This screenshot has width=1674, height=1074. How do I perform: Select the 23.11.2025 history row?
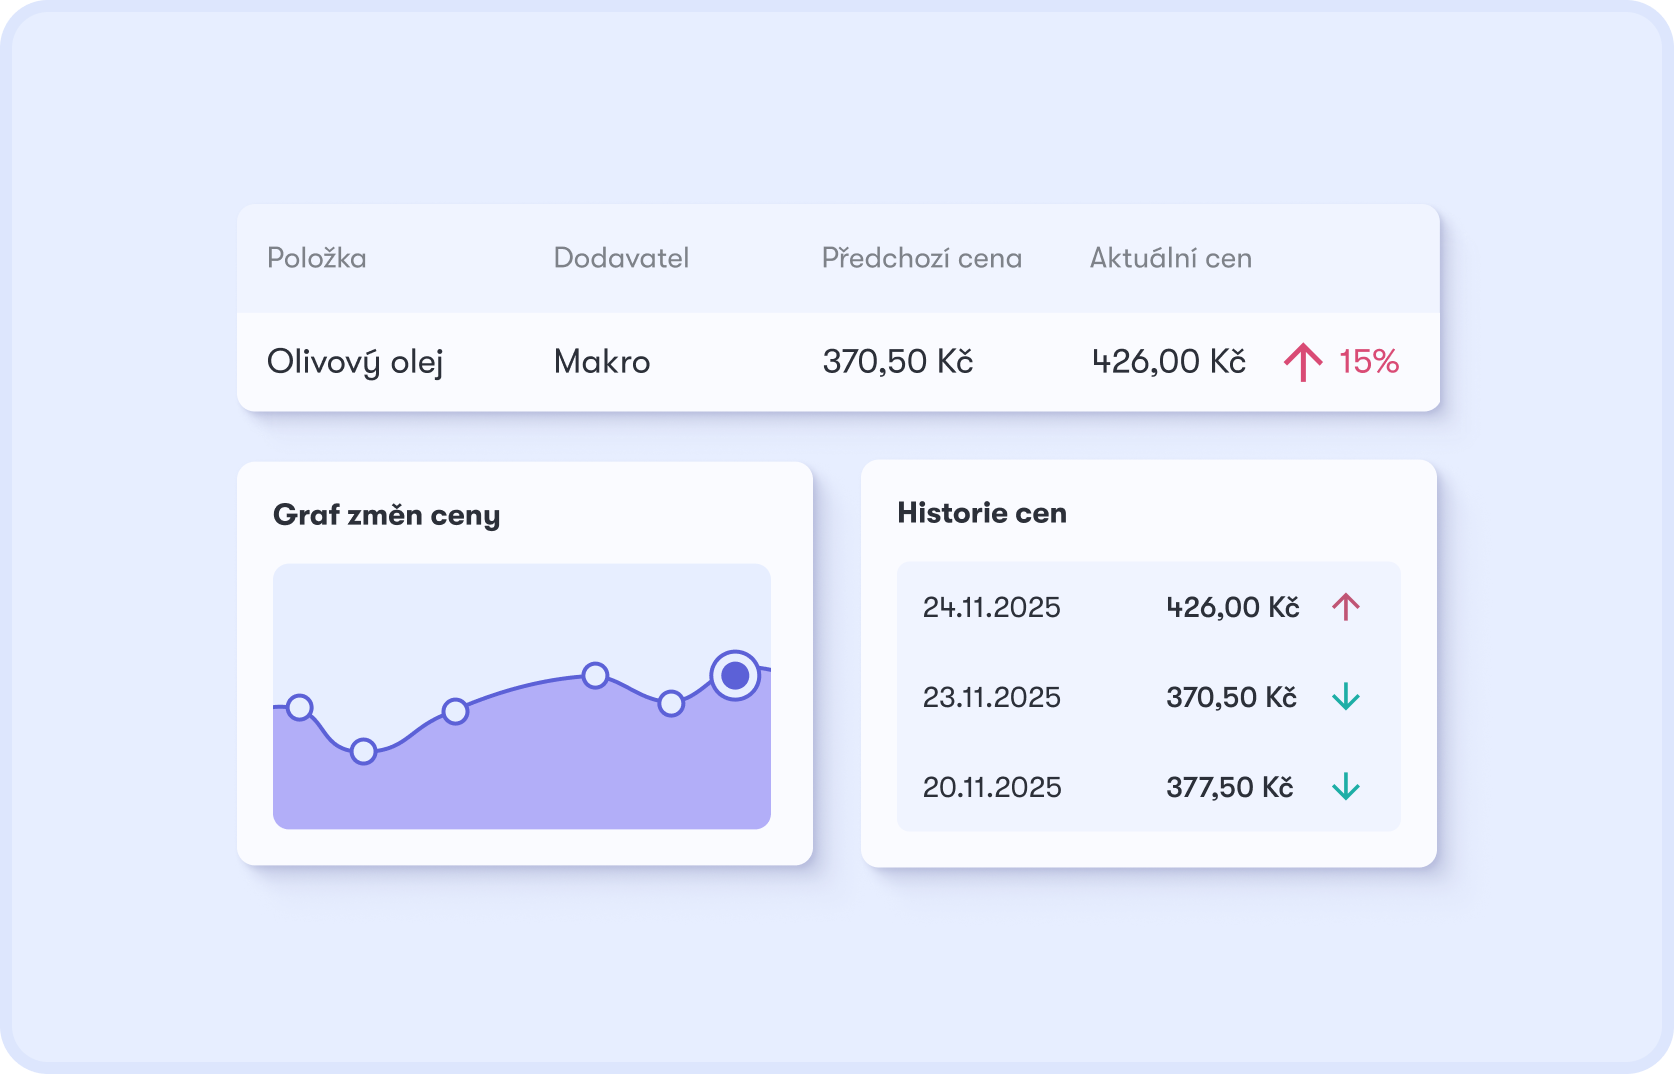point(1148,697)
